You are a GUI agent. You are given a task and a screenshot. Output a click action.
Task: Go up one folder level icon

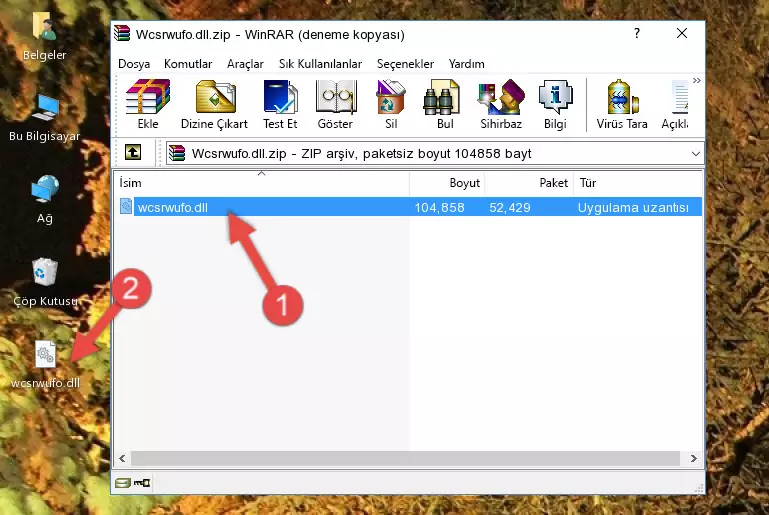[133, 153]
